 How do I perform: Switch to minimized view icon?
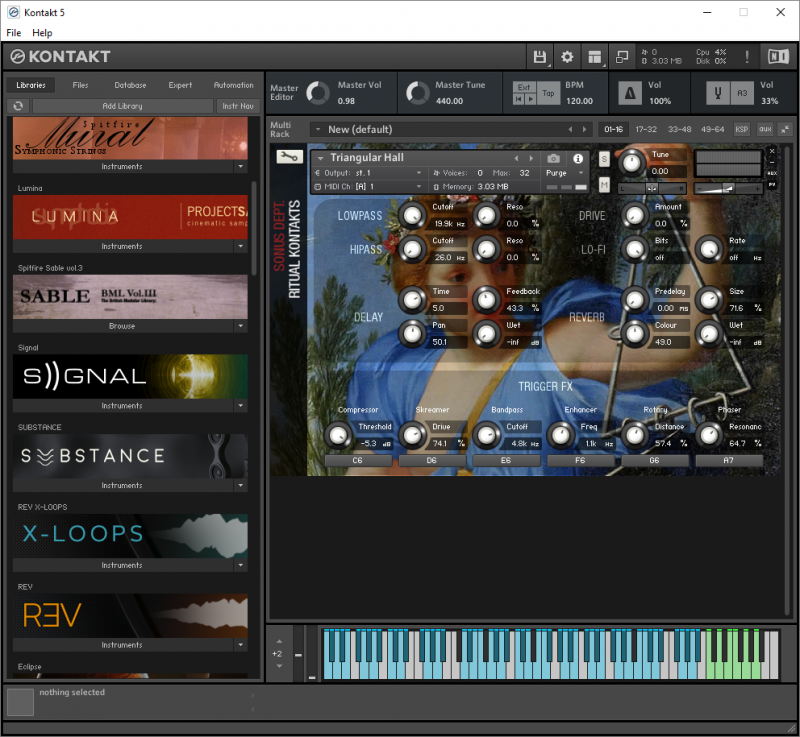[x=622, y=57]
